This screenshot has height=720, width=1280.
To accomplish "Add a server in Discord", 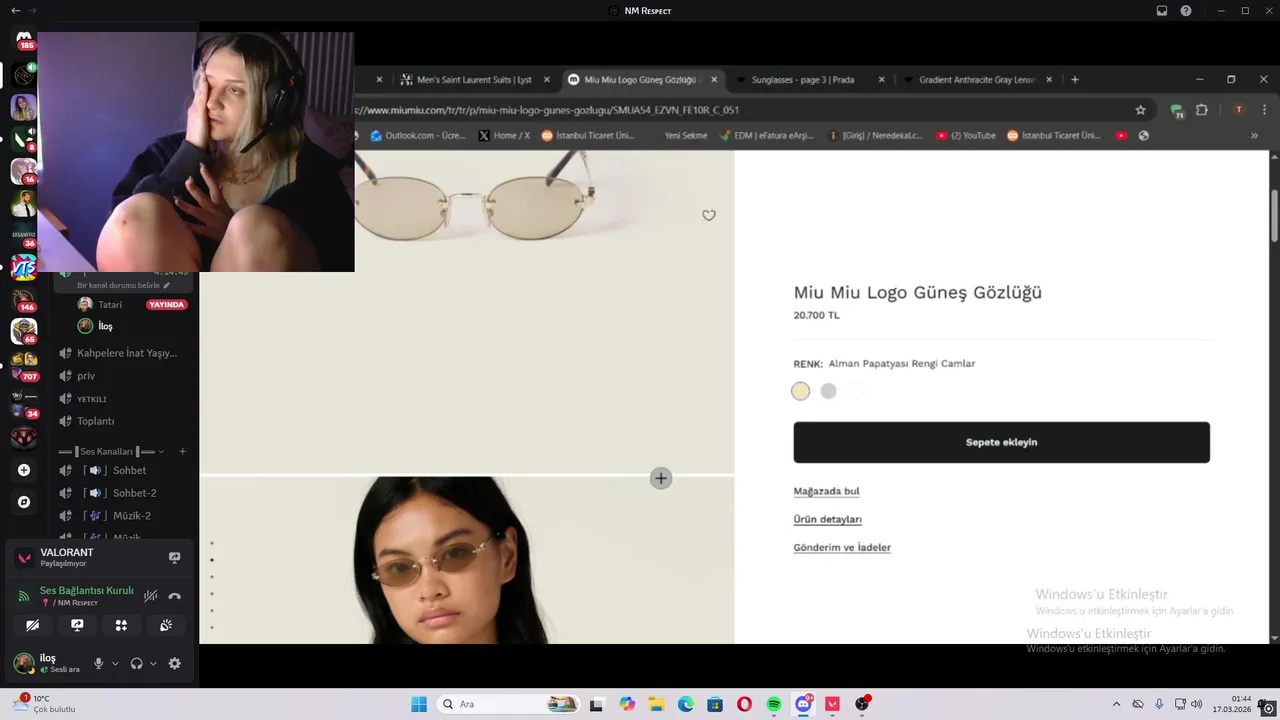I will pyautogui.click(x=24, y=470).
